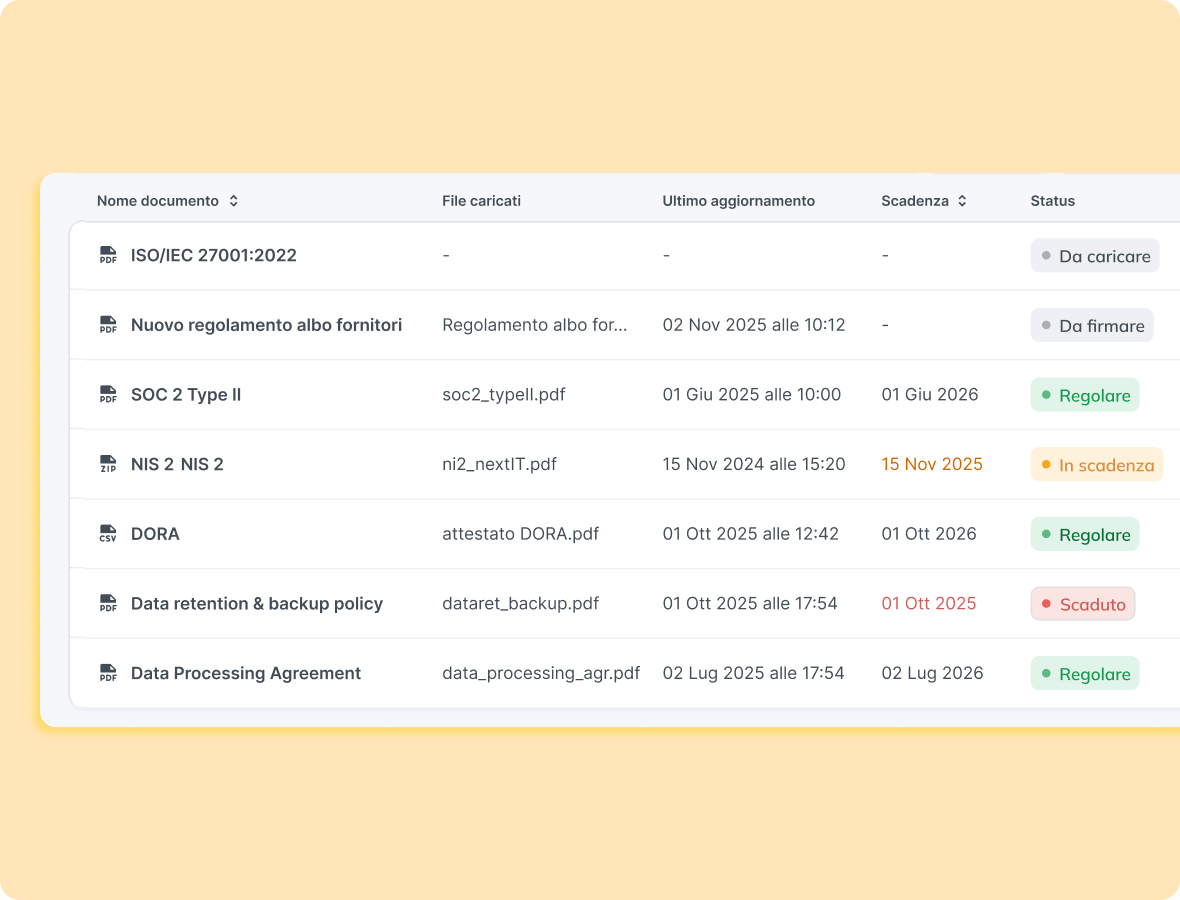Click the CSV file icon beside DORA
The height and width of the screenshot is (900, 1180).
[108, 534]
